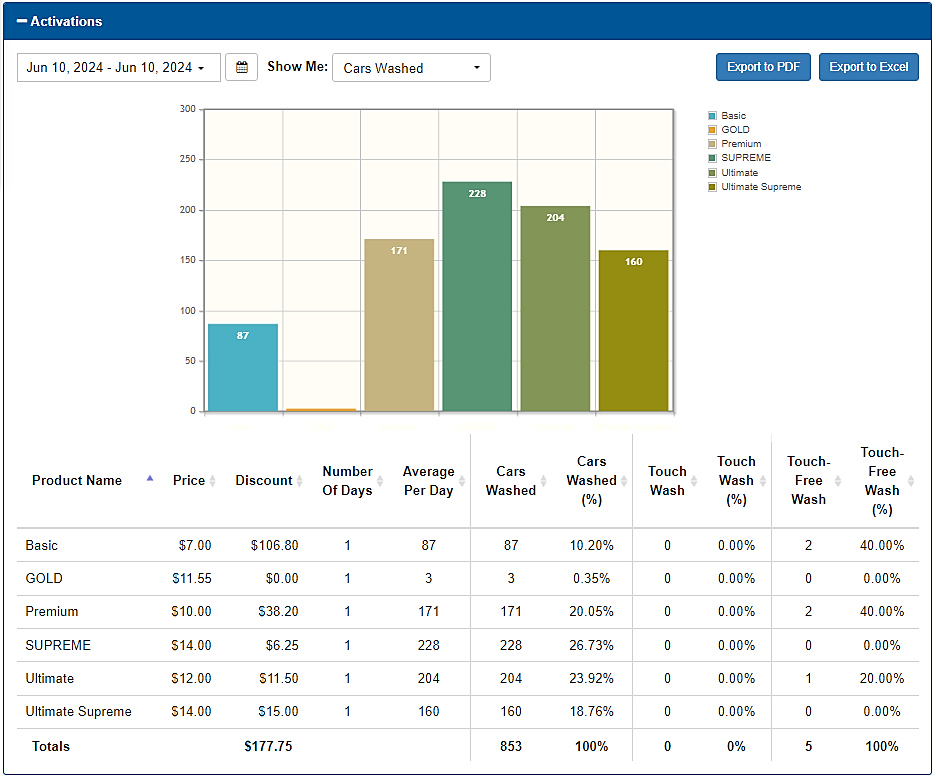The width and height of the screenshot is (936, 780).
Task: Open the Show Me Cars Washed dropdown
Action: pyautogui.click(x=411, y=67)
